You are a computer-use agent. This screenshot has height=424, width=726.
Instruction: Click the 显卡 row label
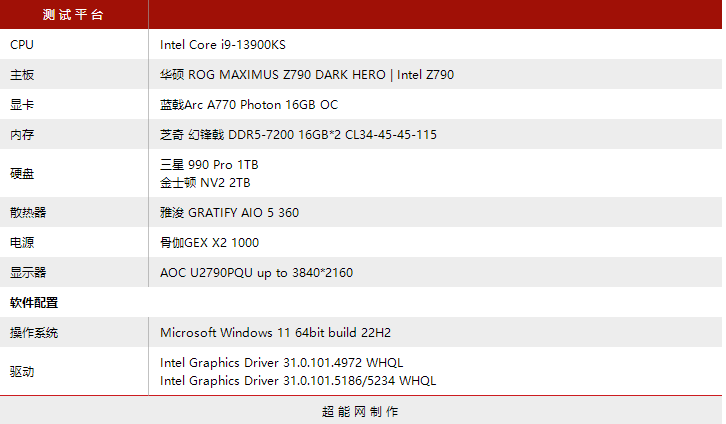22,104
